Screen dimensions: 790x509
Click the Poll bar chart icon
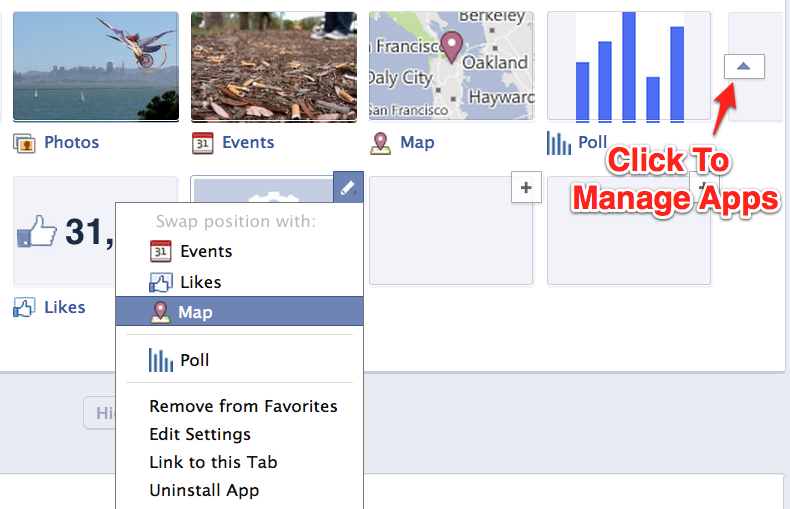coord(559,143)
